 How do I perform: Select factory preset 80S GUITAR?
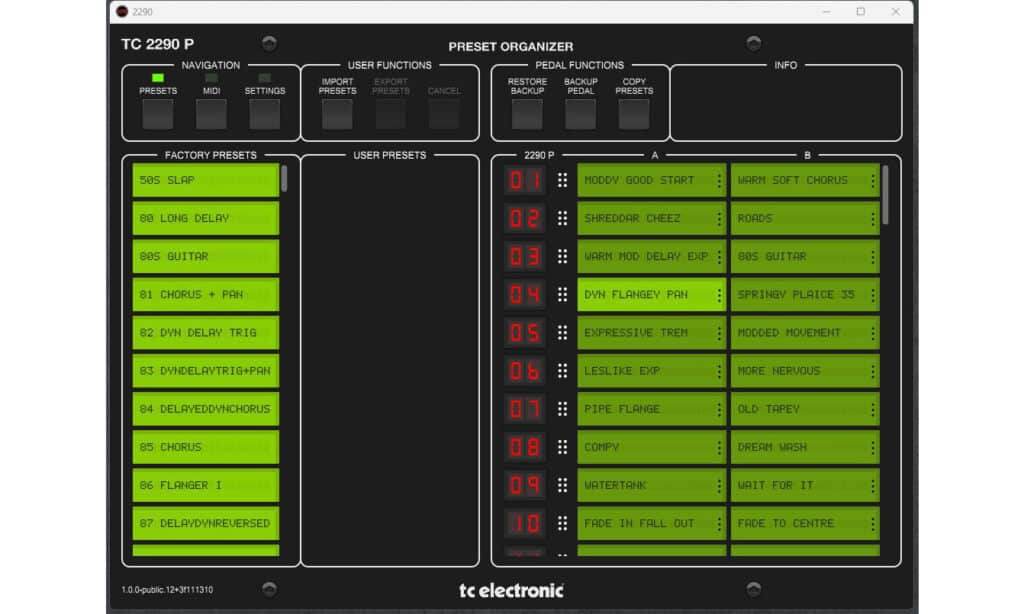(206, 257)
